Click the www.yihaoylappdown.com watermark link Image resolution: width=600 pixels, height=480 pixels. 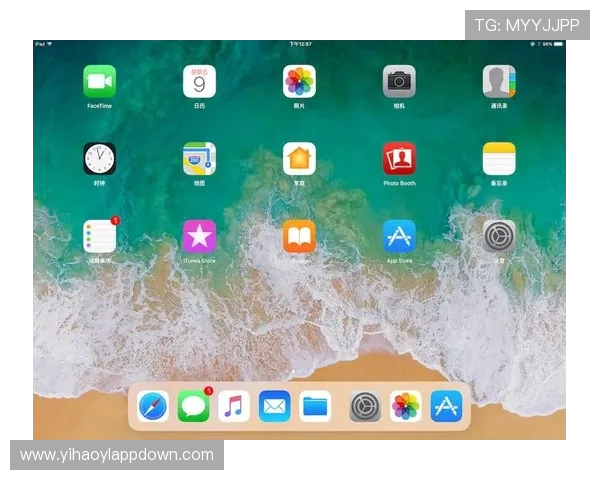[116, 455]
